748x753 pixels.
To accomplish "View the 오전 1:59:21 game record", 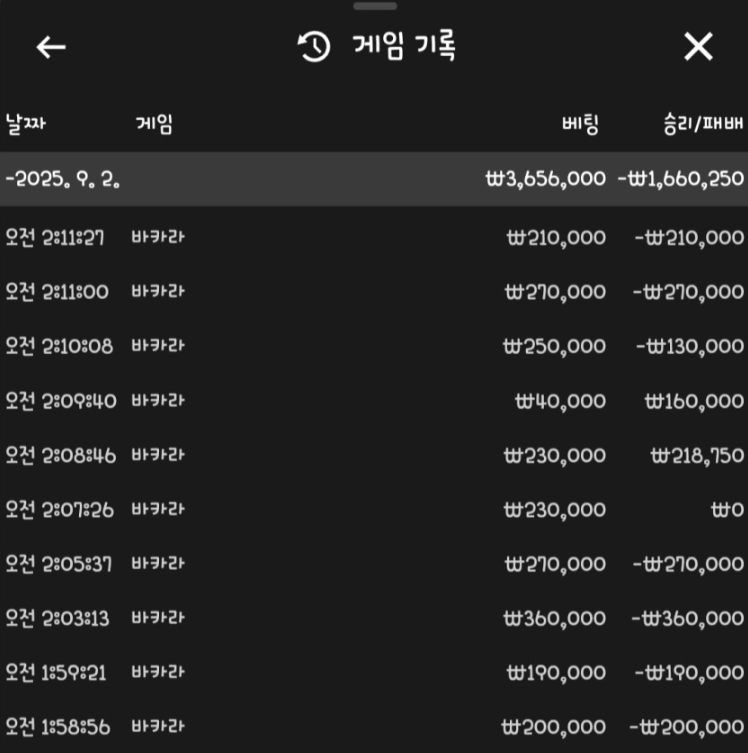I will pyautogui.click(x=374, y=672).
